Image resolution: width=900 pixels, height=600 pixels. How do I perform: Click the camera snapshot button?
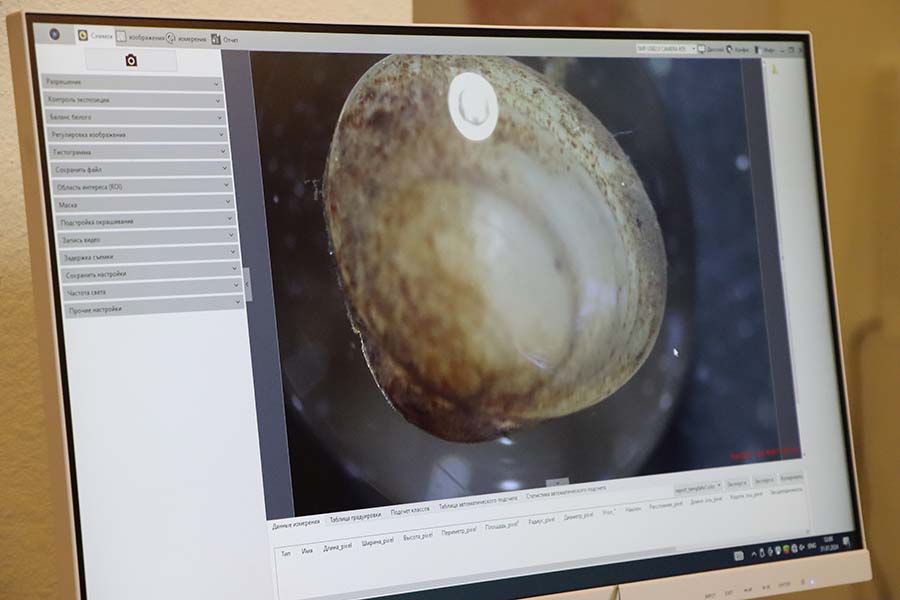pos(131,60)
